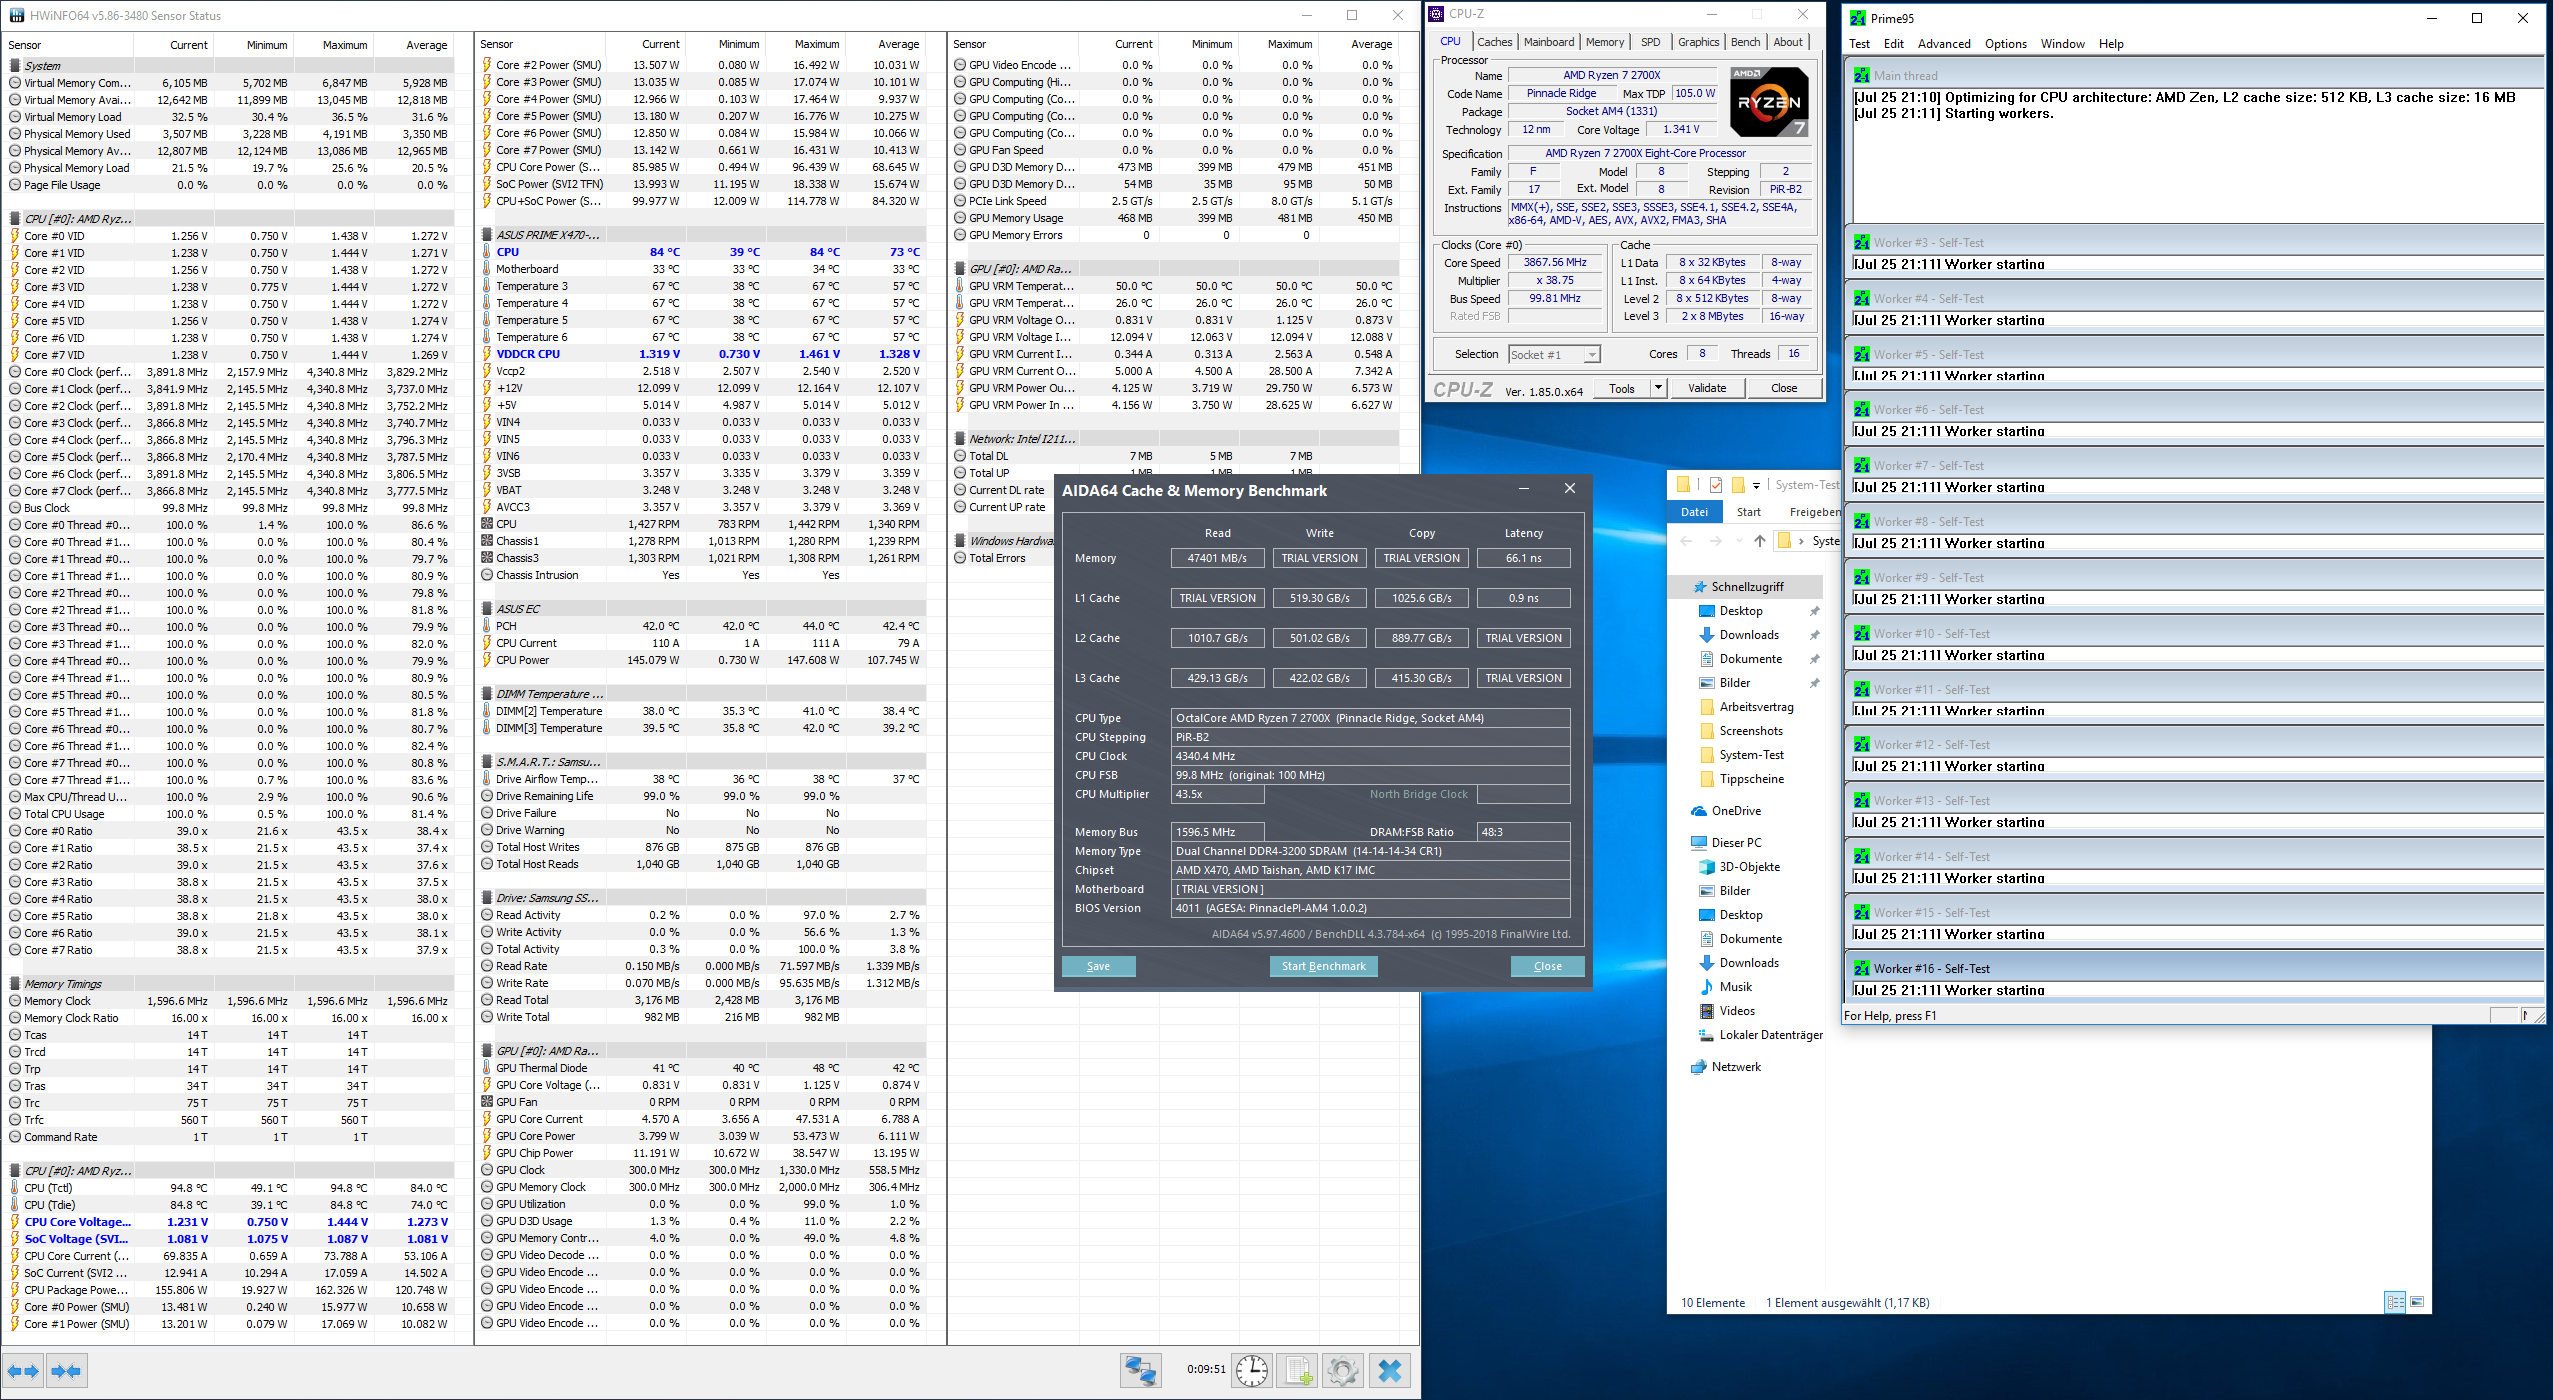Select the VDDCR CPU sensor row in HWiNFO
2553x1400 pixels.
703,354
